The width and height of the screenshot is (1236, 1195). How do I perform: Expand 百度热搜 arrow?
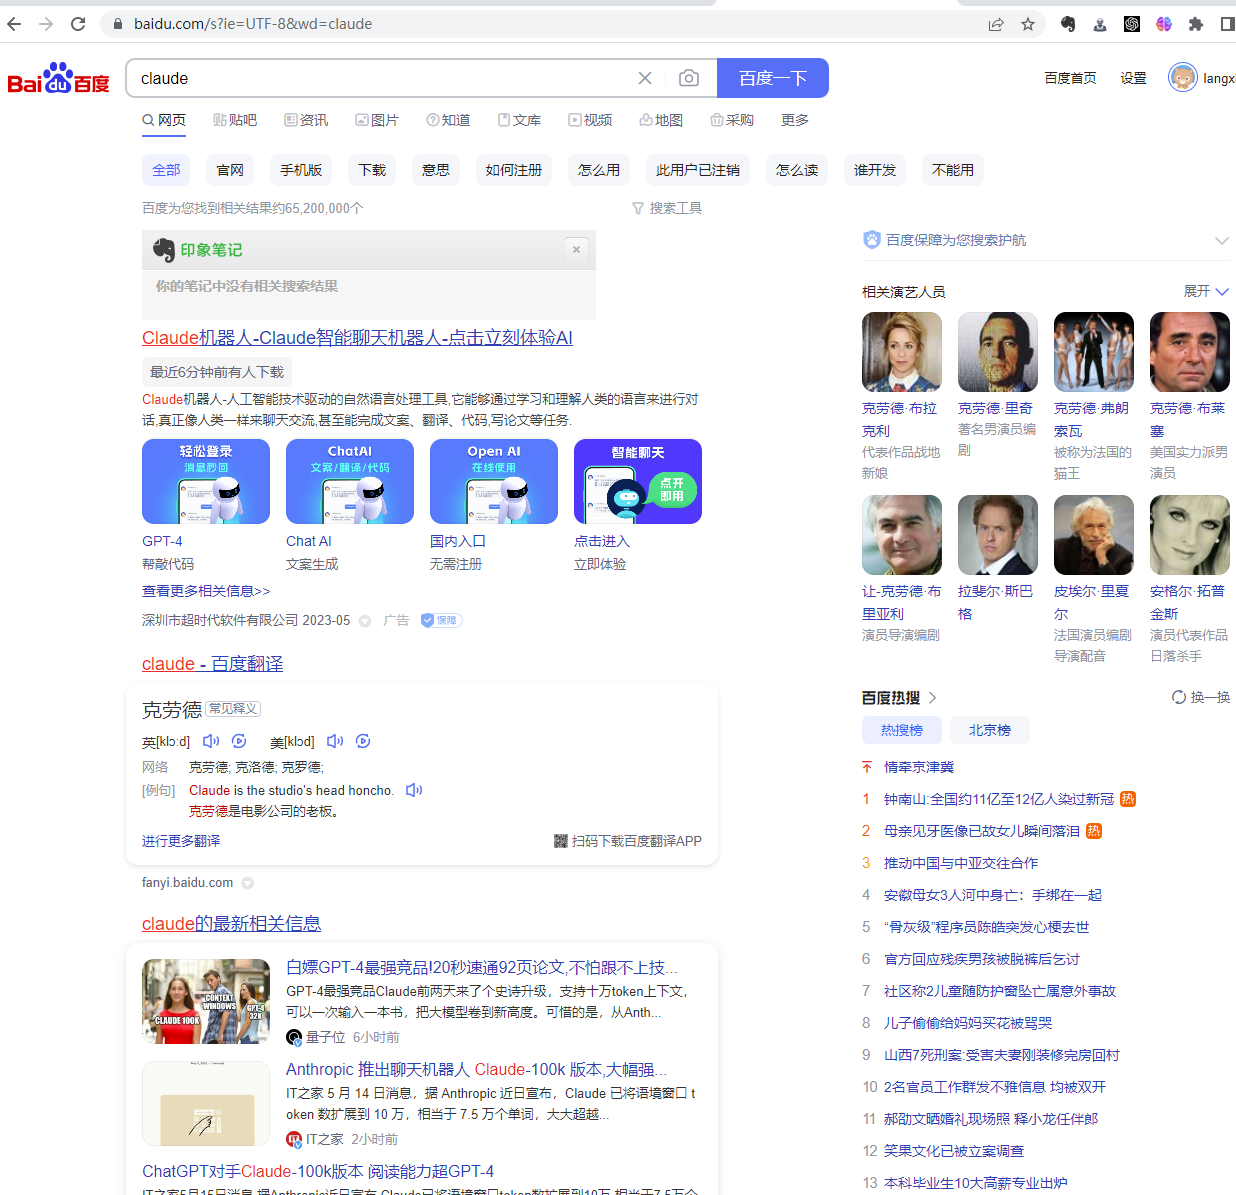(932, 698)
